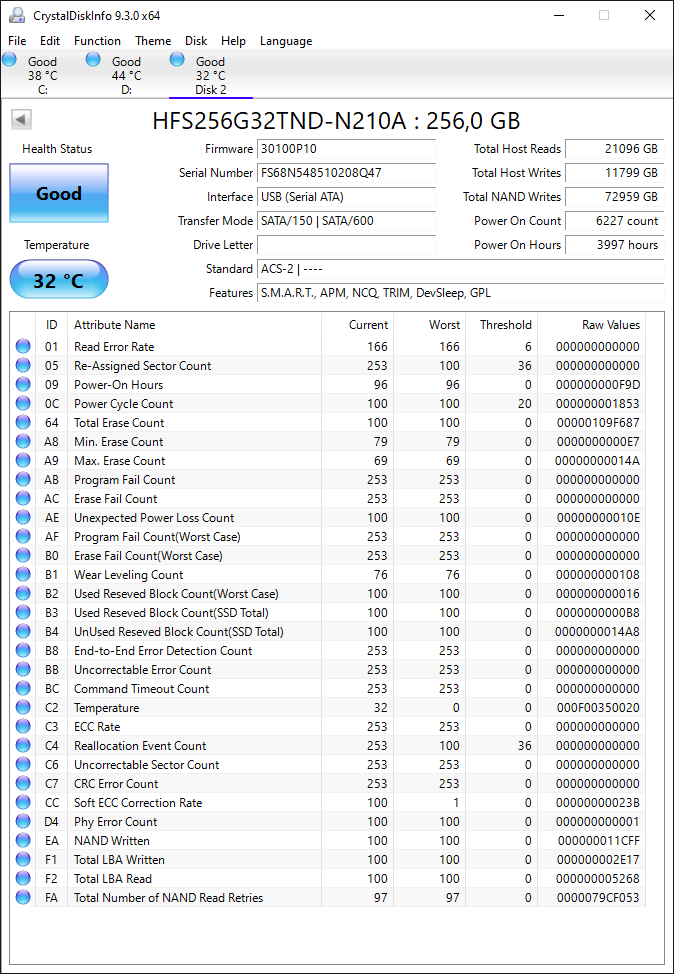Image resolution: width=674 pixels, height=974 pixels.
Task: Click status orb of Total LBA Written row
Action: [x=23, y=860]
